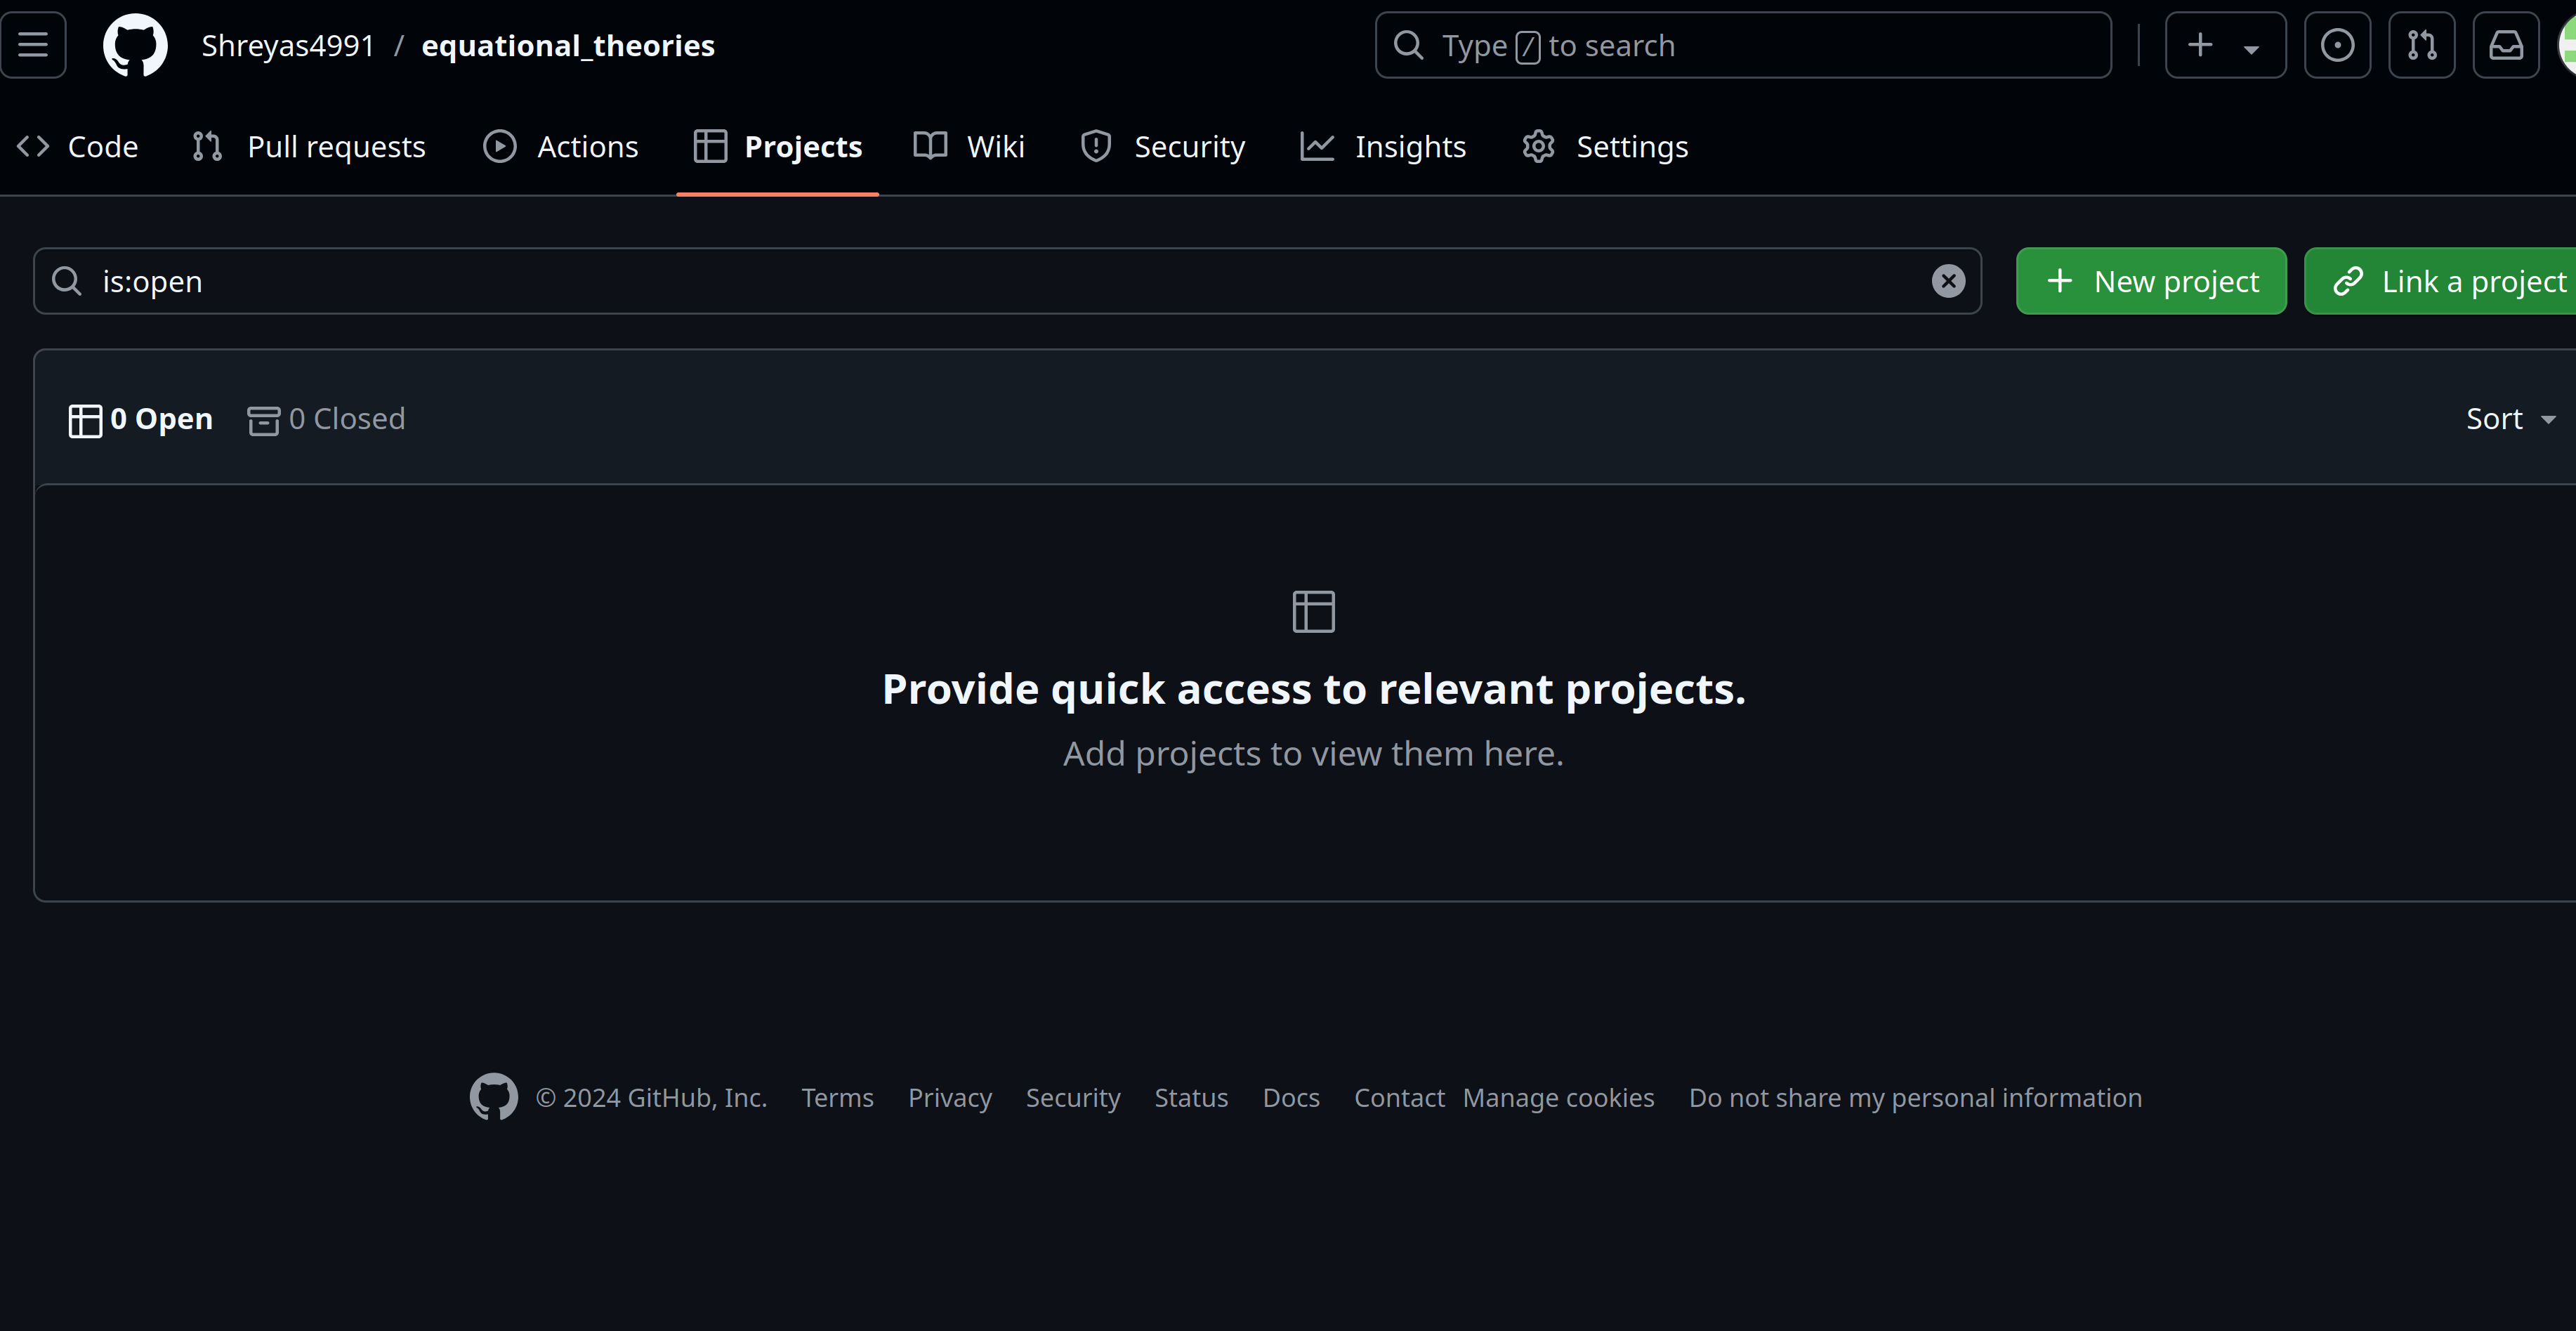Screen dimensions: 2576x1331
Task: Open the pull requests icon in the header
Action: [x=2421, y=45]
